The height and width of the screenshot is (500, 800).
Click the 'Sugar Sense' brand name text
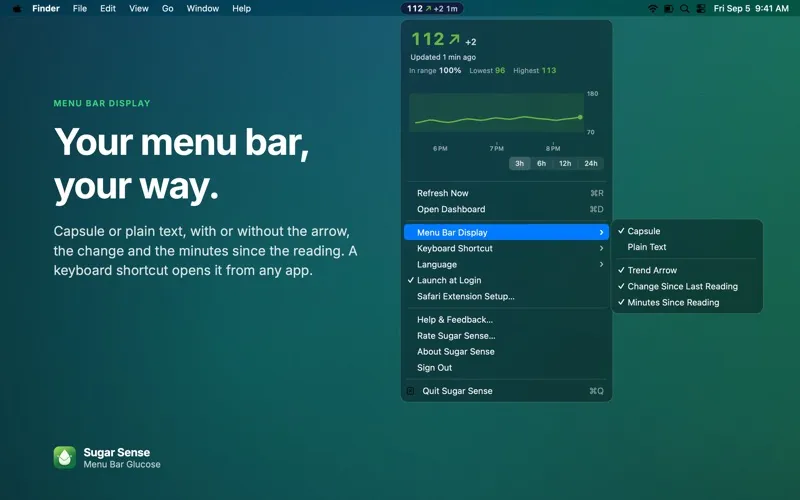click(117, 453)
